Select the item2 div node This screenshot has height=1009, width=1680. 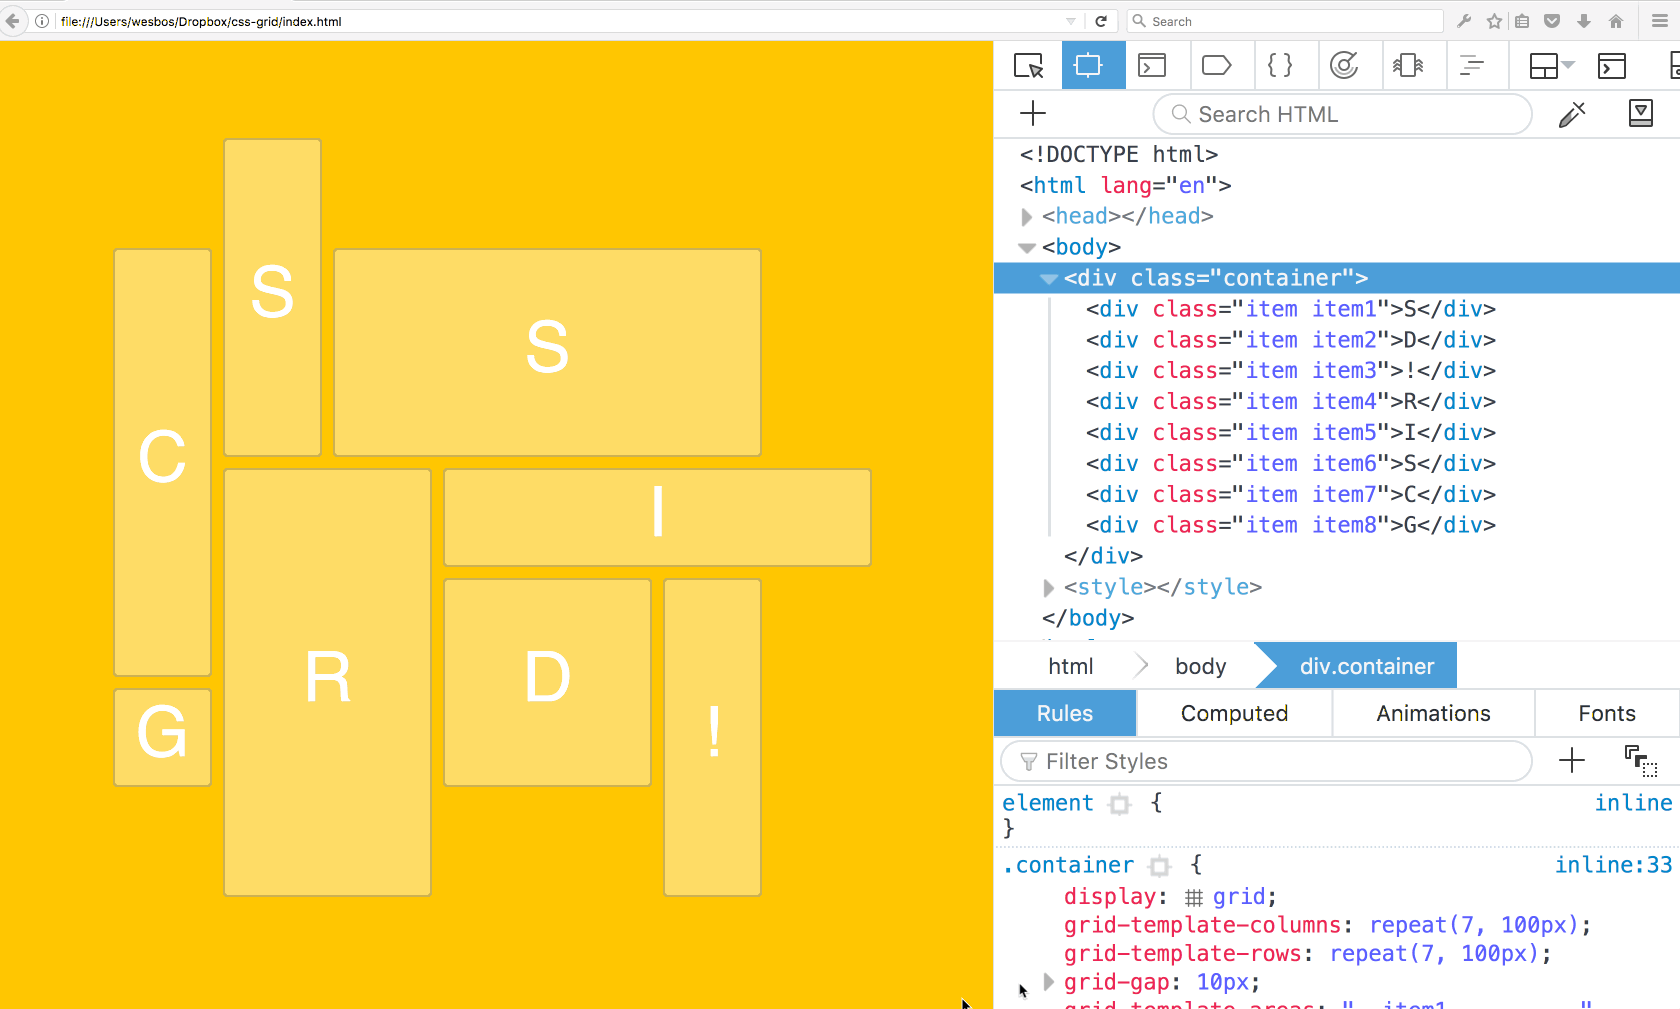1291,340
